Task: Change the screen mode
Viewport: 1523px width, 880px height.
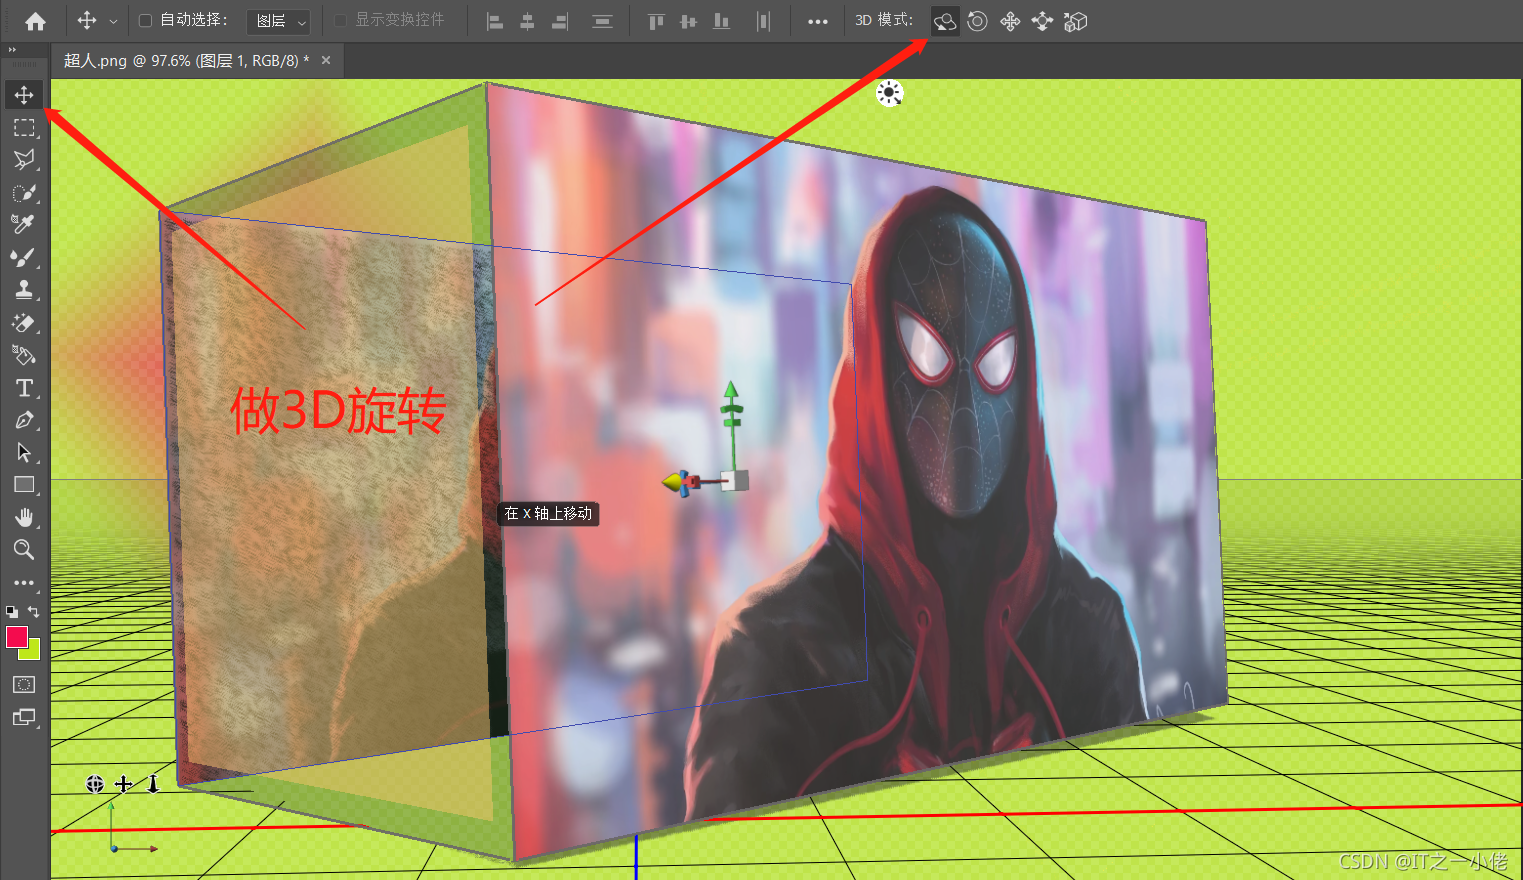Action: coord(24,717)
